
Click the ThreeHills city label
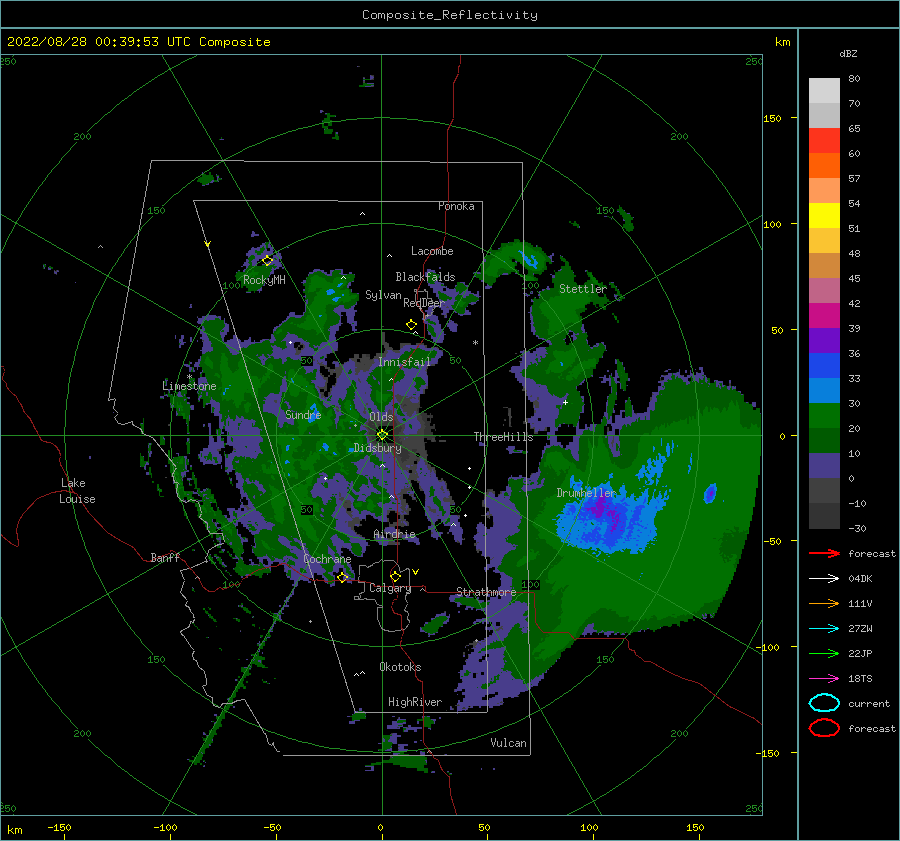503,437
